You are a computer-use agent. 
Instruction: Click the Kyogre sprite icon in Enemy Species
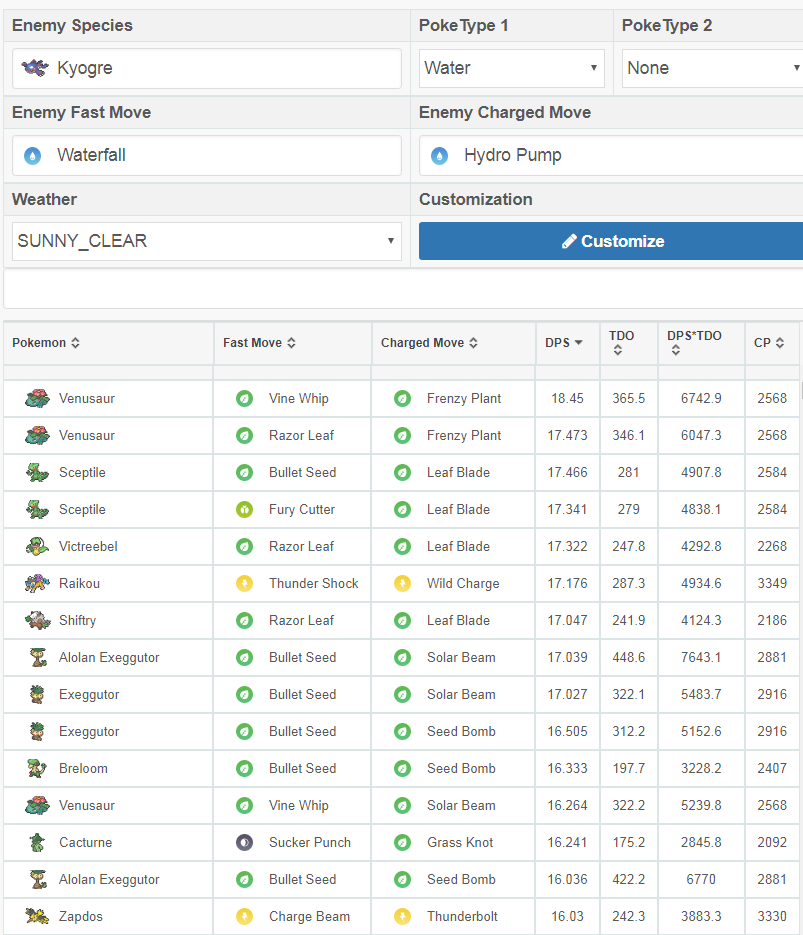[35, 68]
